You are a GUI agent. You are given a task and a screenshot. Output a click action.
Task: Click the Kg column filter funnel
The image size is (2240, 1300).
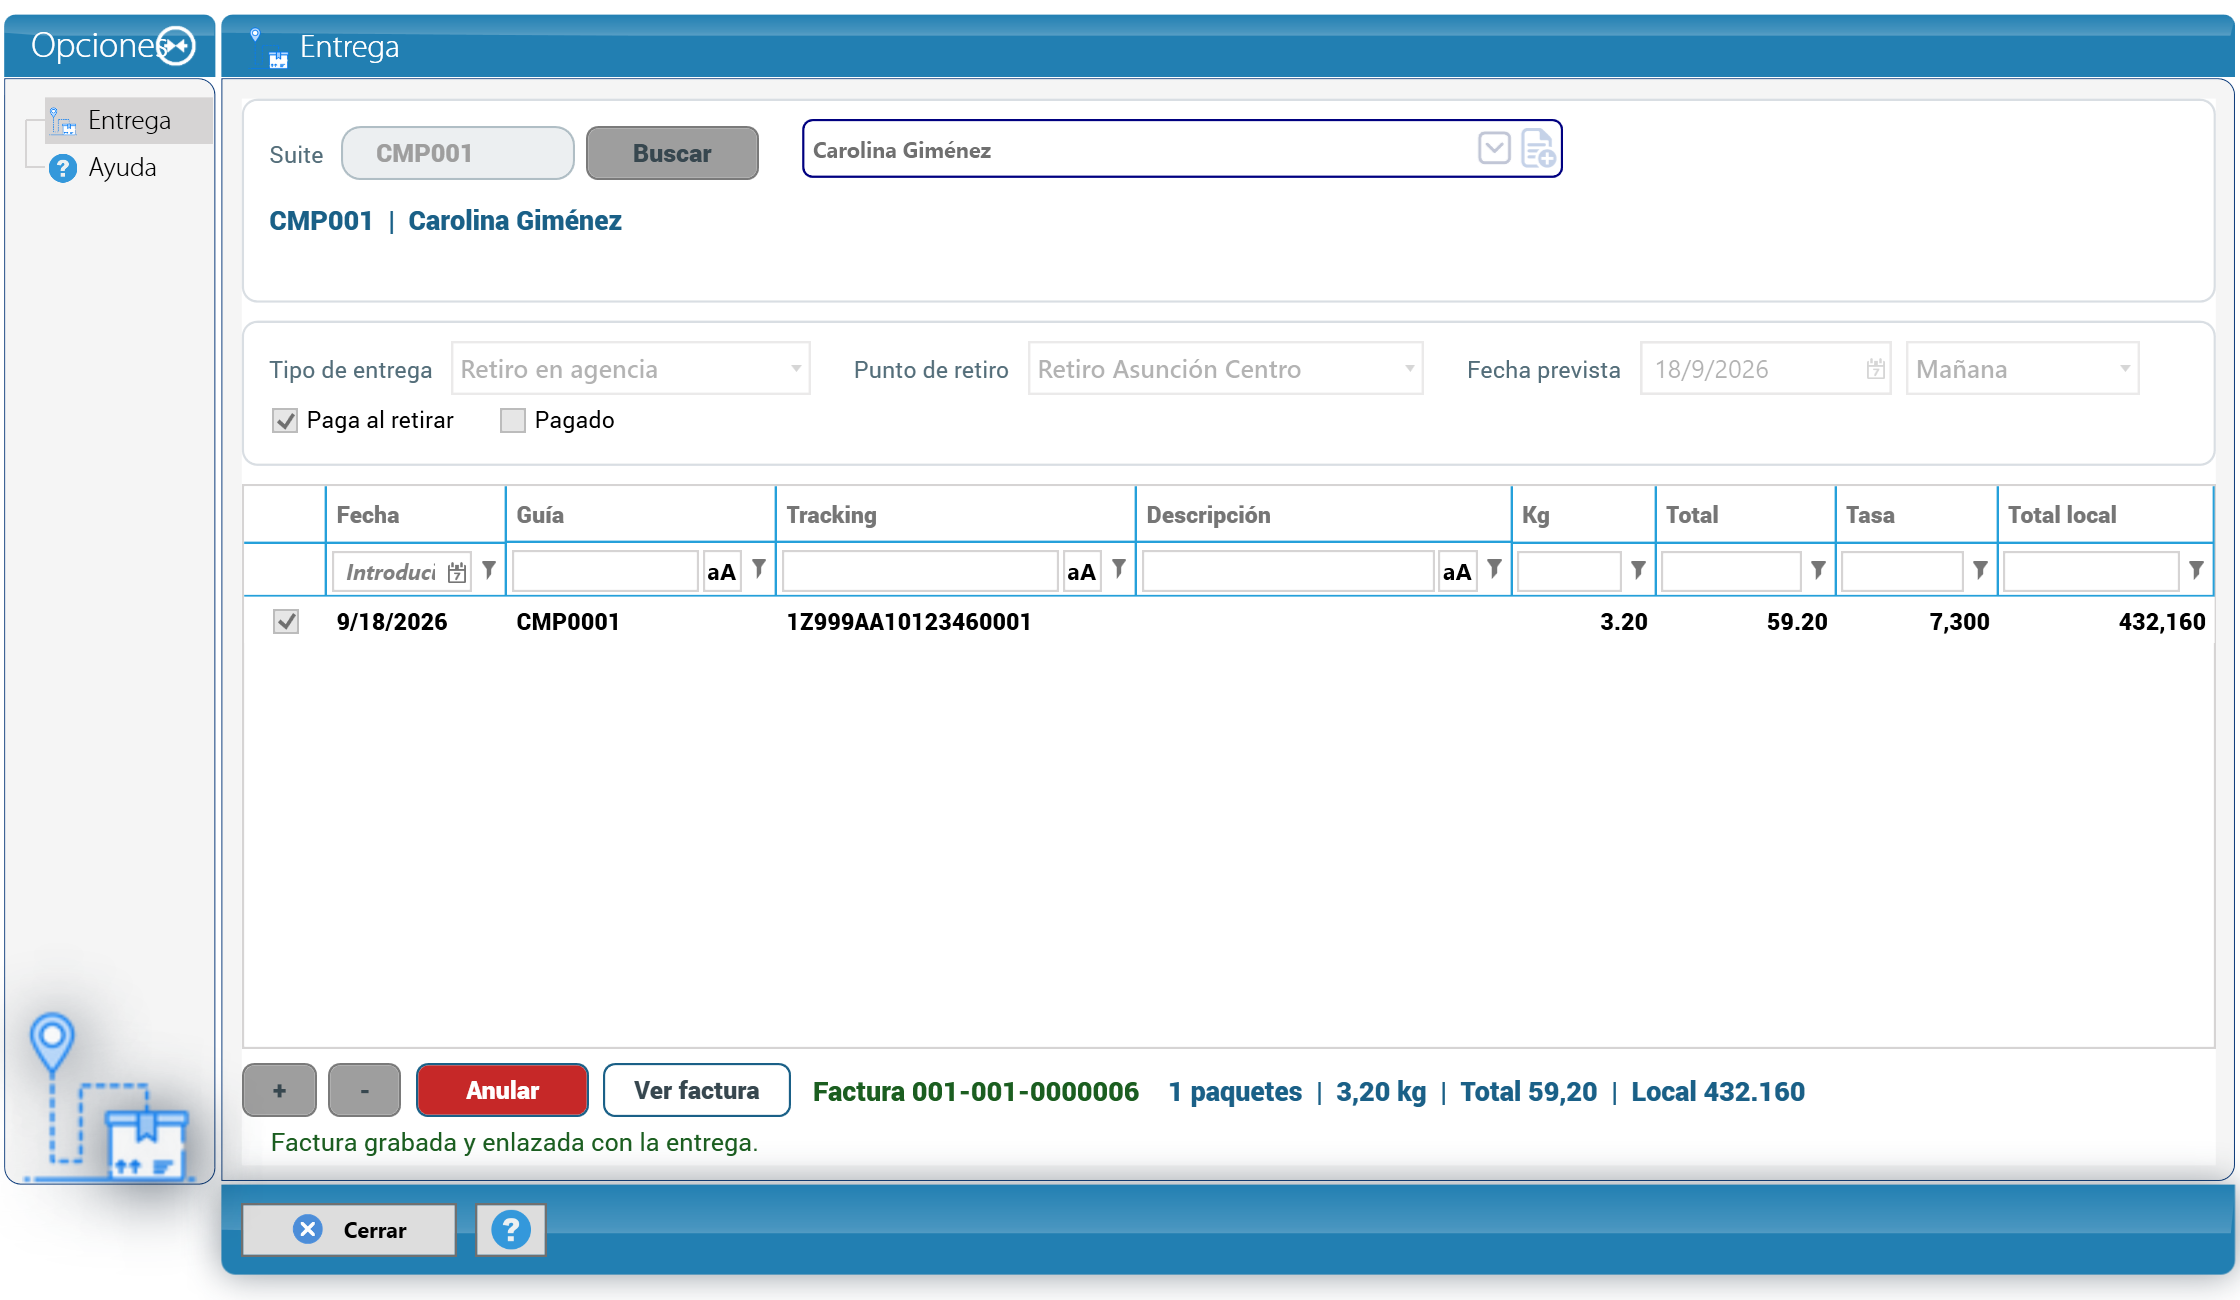(1638, 570)
